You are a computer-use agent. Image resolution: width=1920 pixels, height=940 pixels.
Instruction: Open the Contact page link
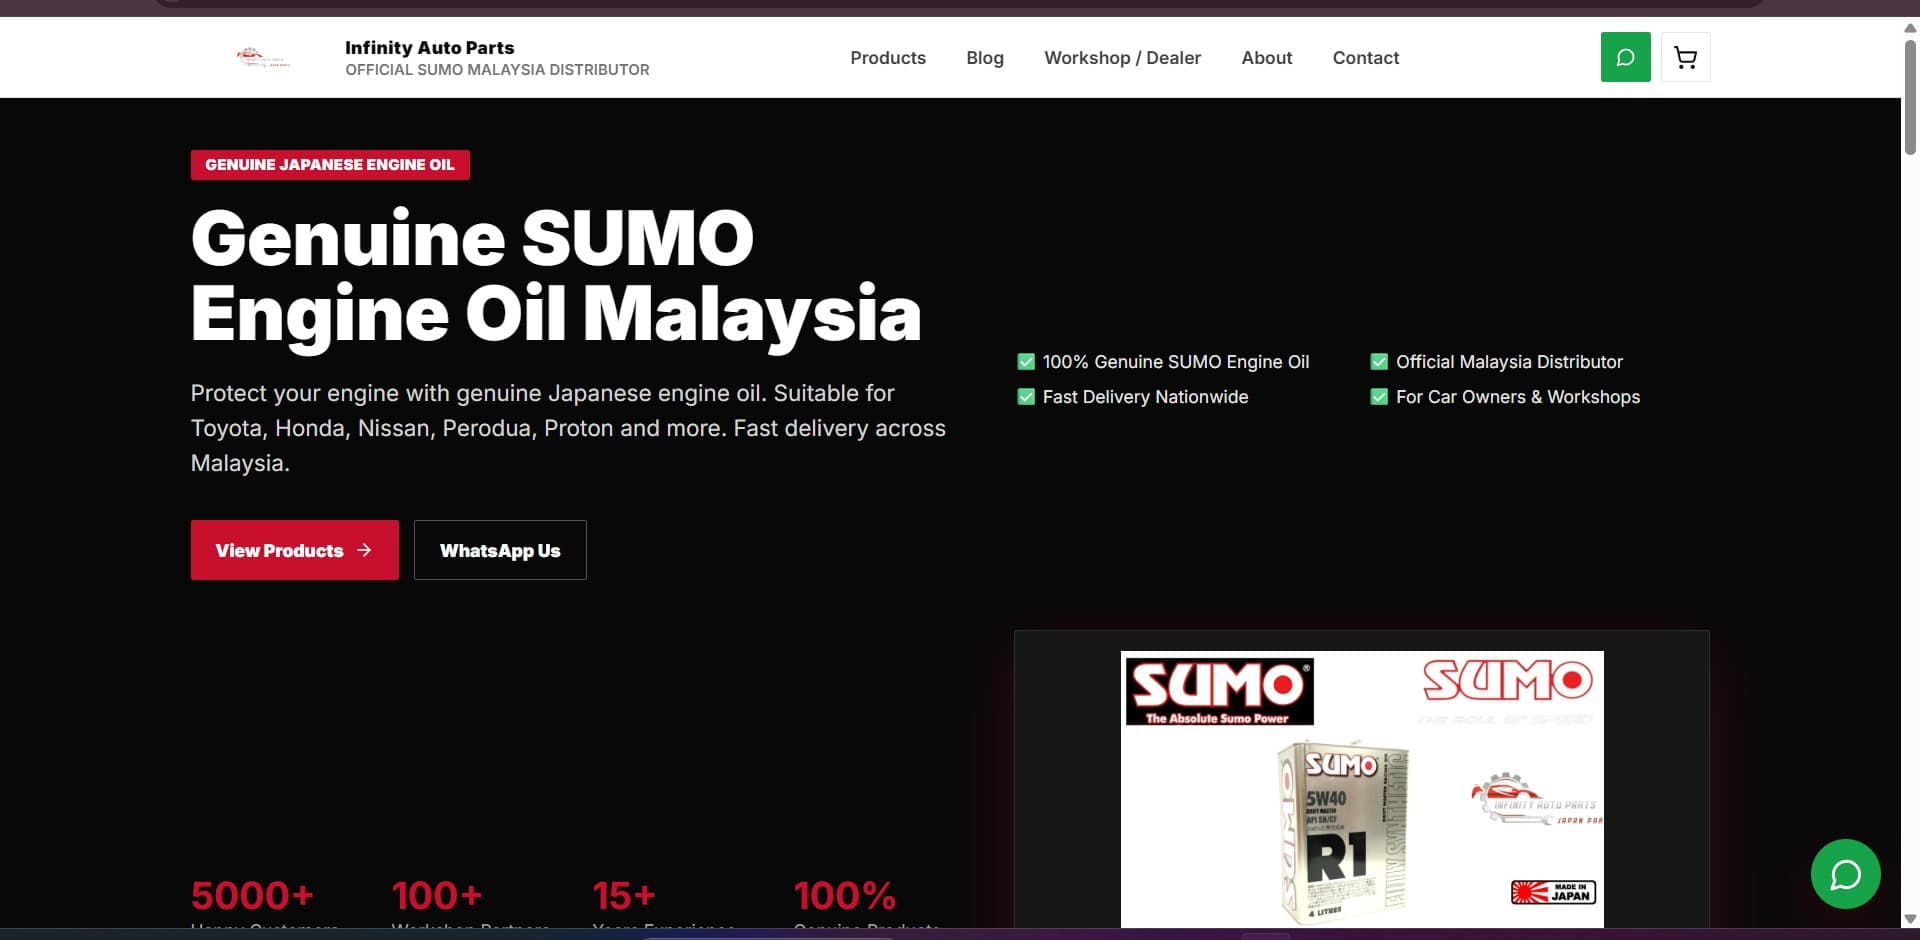(1365, 58)
